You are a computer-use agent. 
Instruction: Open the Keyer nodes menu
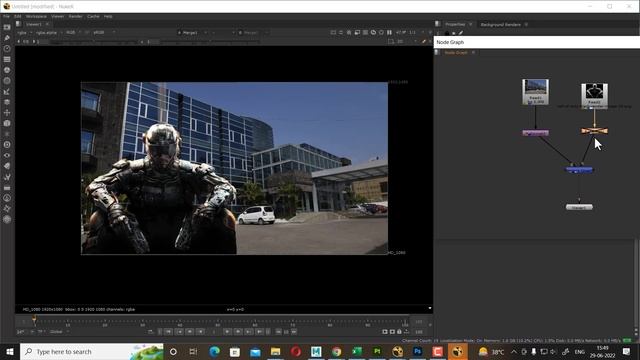7,91
